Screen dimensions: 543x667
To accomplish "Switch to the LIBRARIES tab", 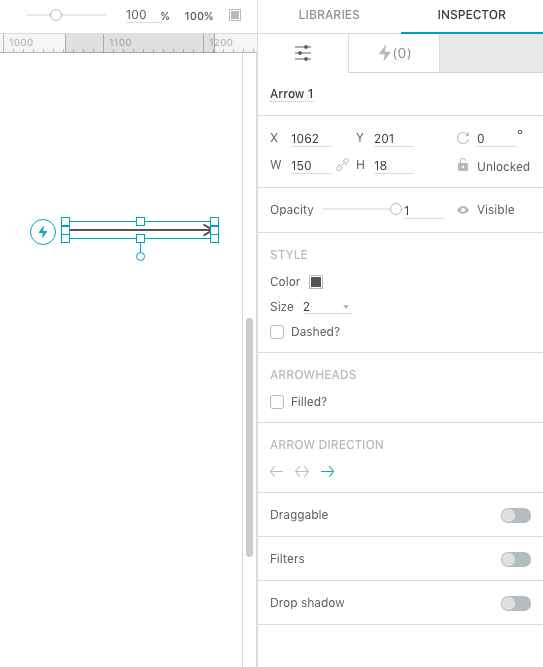I will point(329,15).
